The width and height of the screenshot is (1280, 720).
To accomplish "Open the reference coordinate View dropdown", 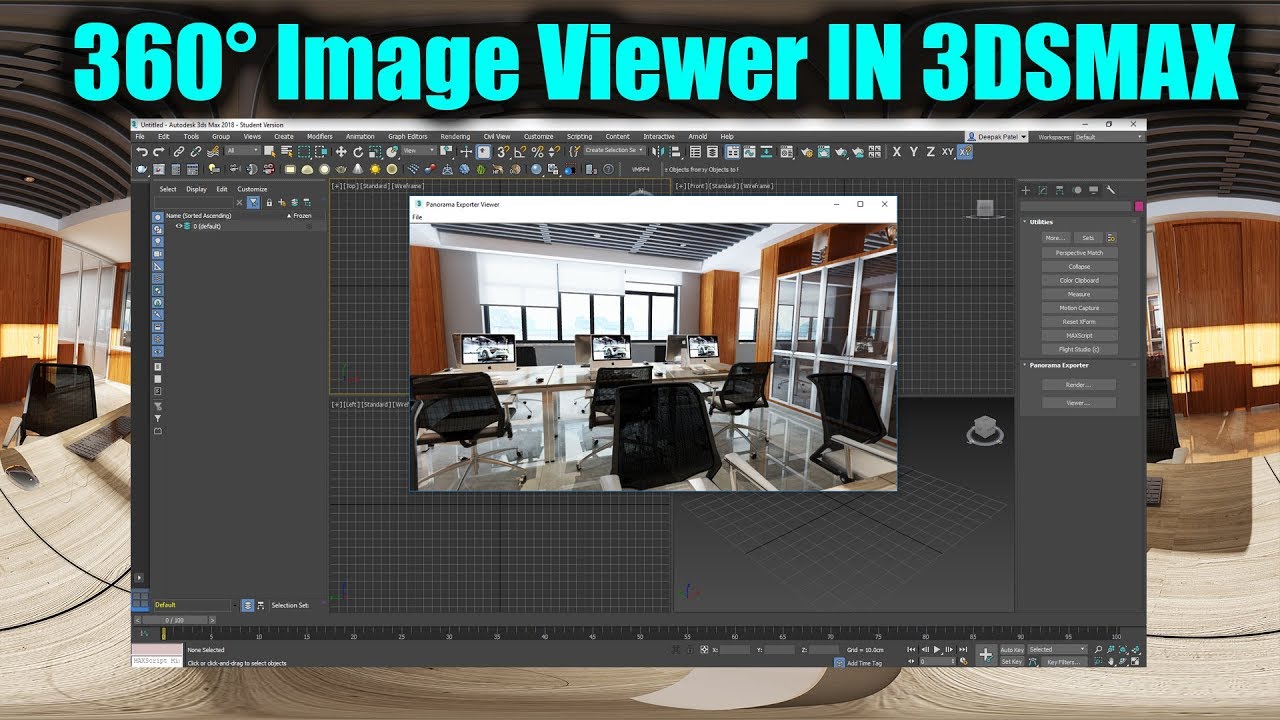I will [419, 151].
